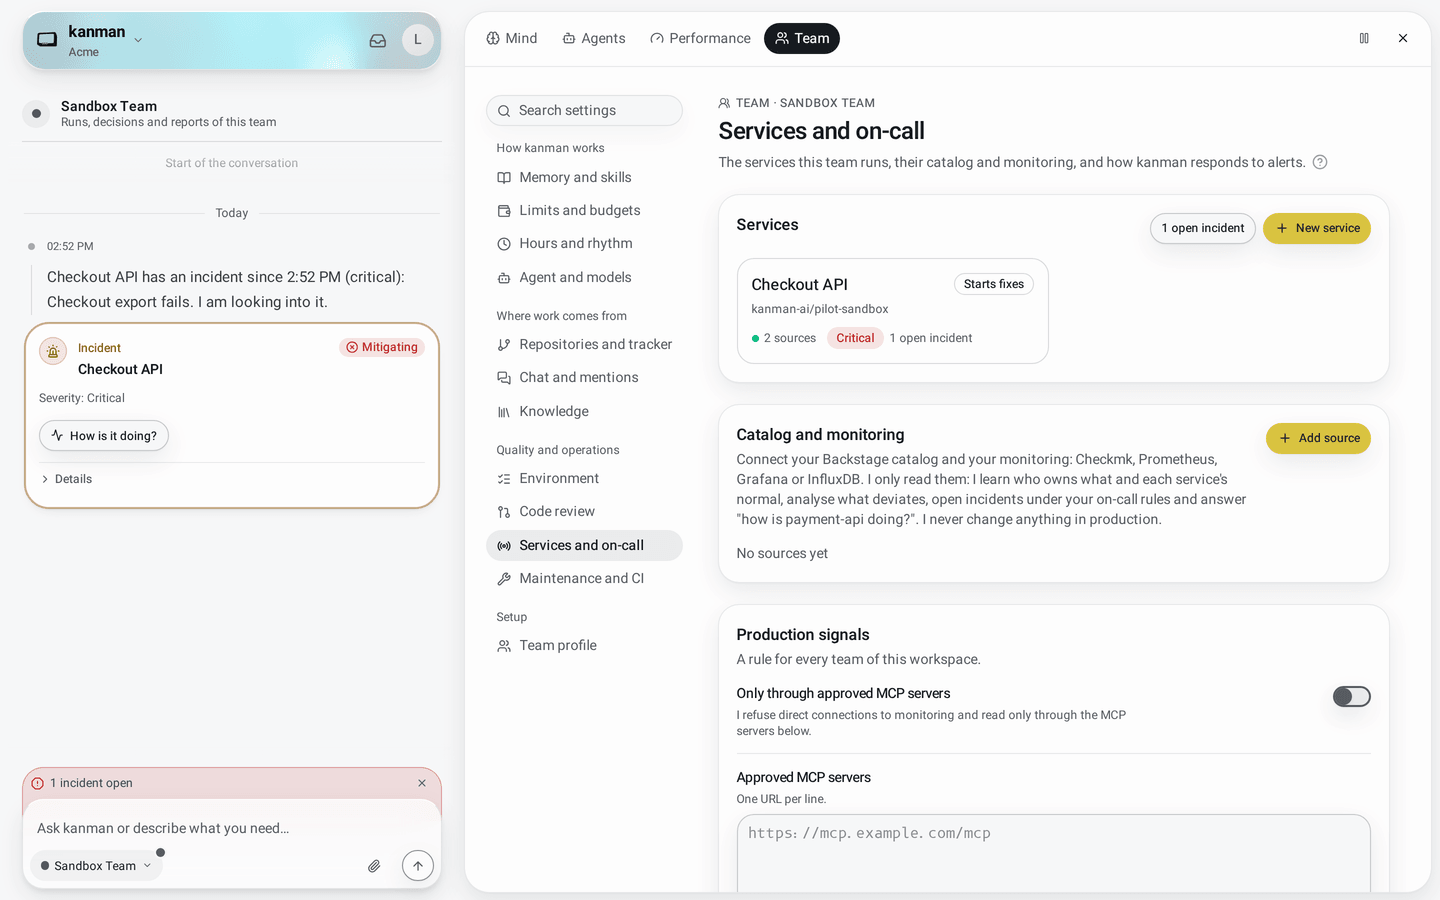Open Knowledge settings
Screen dimensions: 1440x900
coord(584,411)
